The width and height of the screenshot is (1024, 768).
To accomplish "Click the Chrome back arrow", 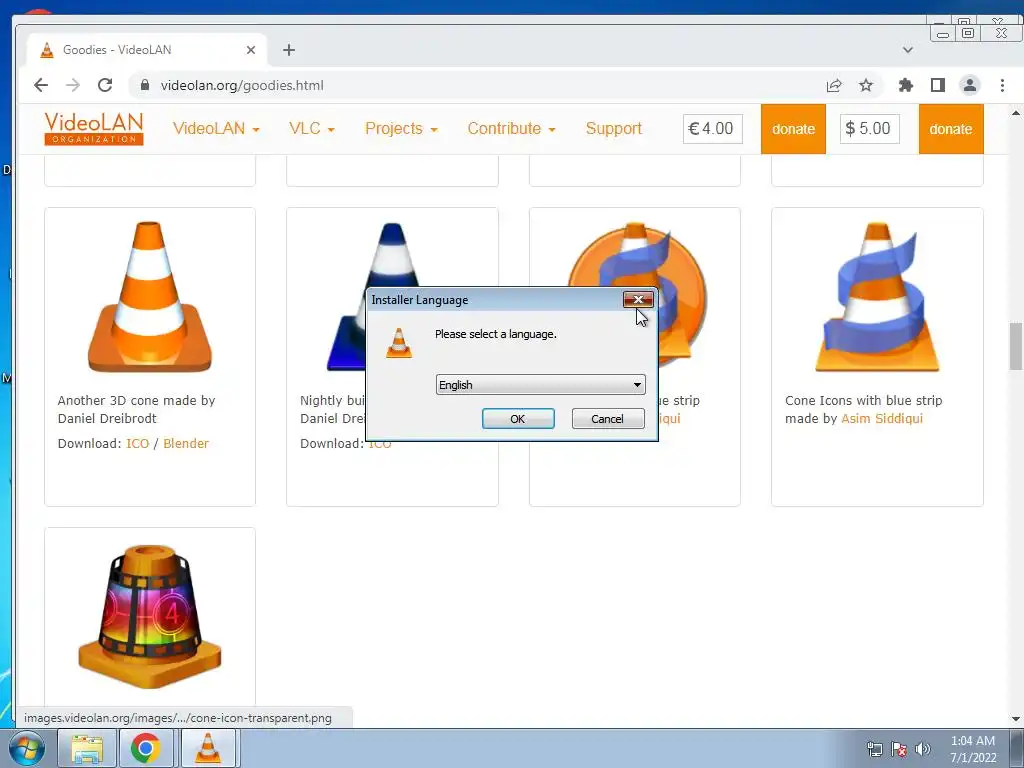I will click(41, 85).
